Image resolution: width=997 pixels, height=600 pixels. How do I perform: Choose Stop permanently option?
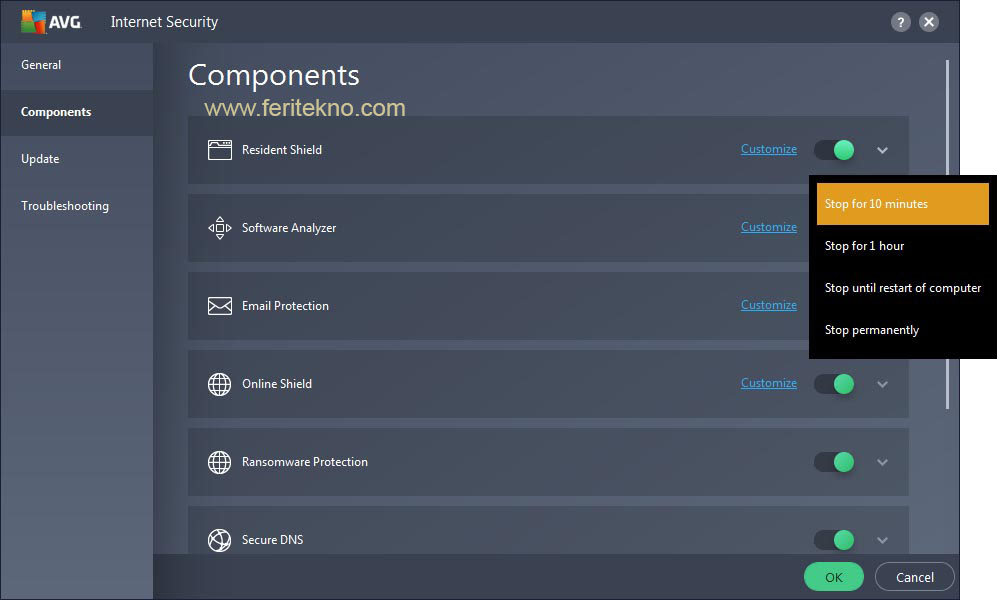(902, 330)
